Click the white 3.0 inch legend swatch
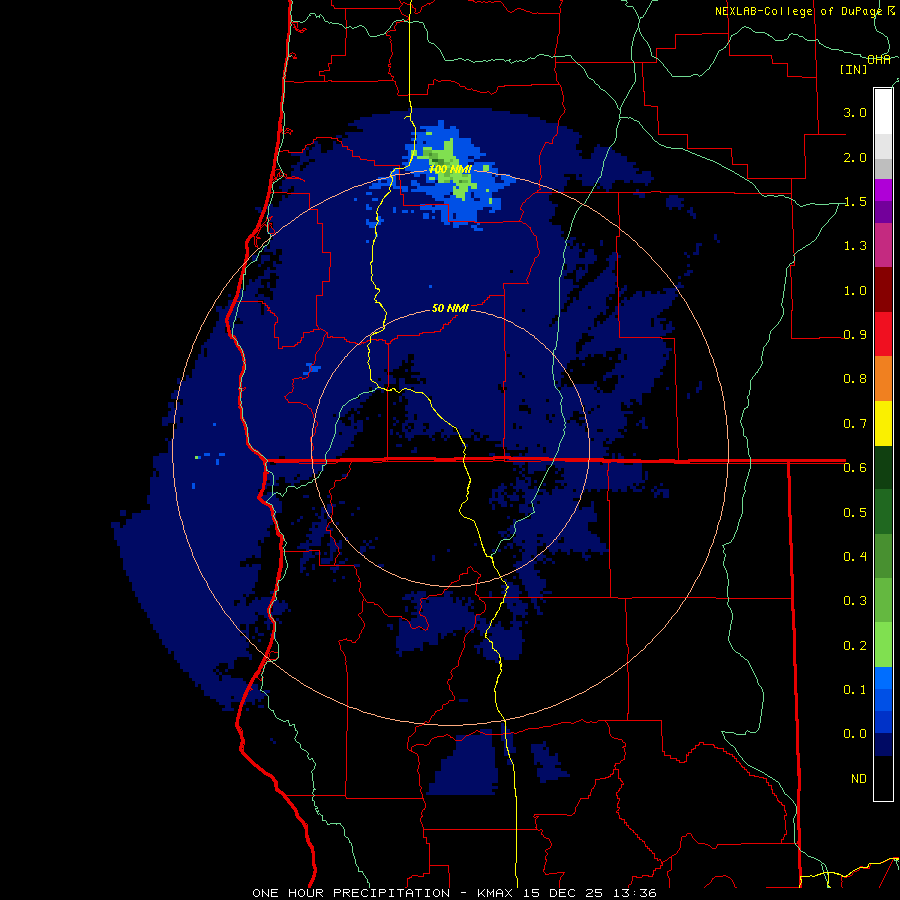The height and width of the screenshot is (900, 900). pyautogui.click(x=883, y=112)
